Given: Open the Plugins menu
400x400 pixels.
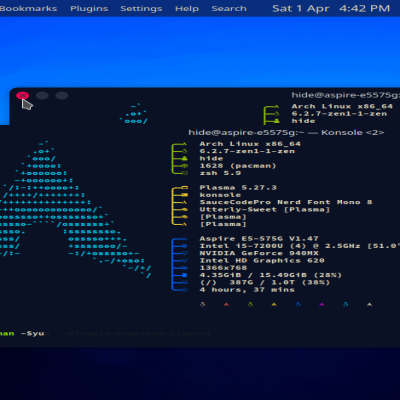Looking at the screenshot, I should [x=89, y=8].
